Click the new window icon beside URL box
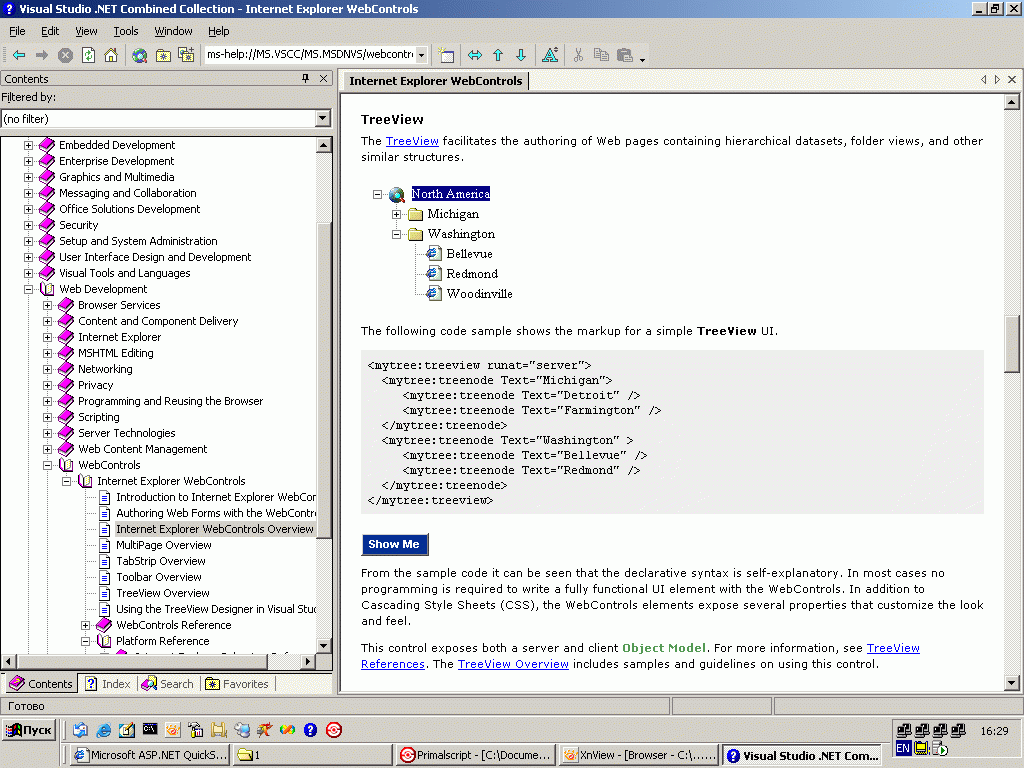1024x768 pixels. pos(447,56)
